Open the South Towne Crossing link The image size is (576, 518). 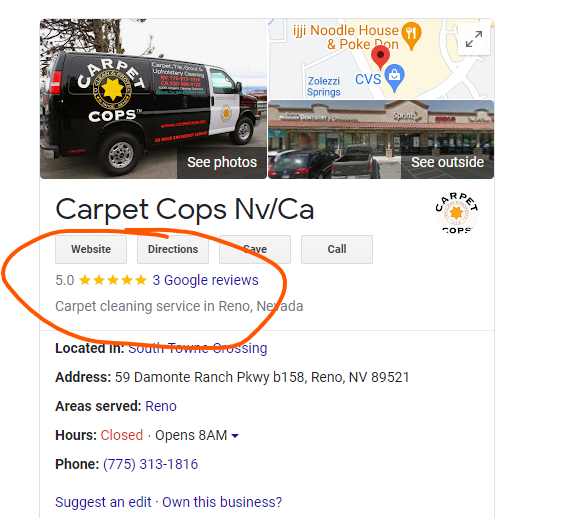tap(197, 348)
